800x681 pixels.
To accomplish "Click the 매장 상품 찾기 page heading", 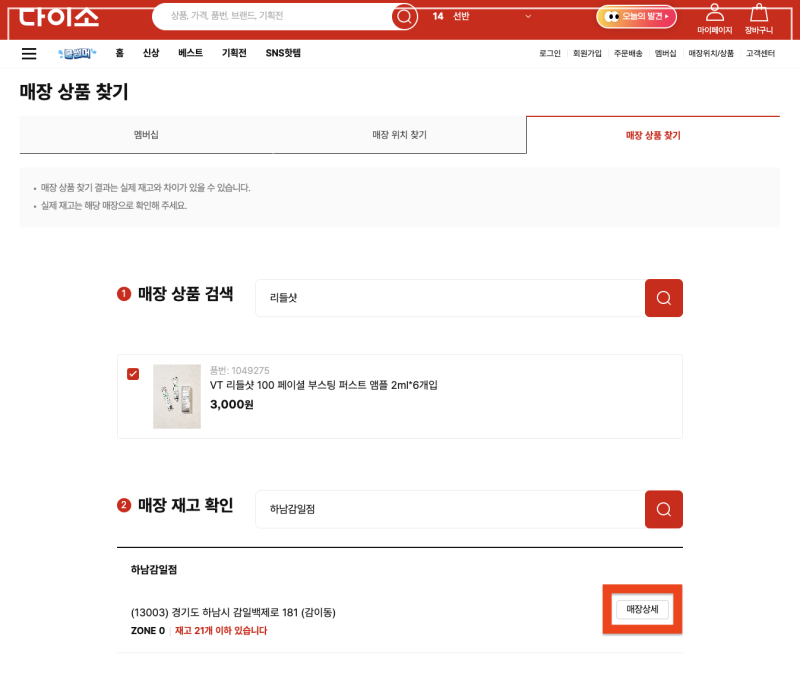I will coord(74,92).
